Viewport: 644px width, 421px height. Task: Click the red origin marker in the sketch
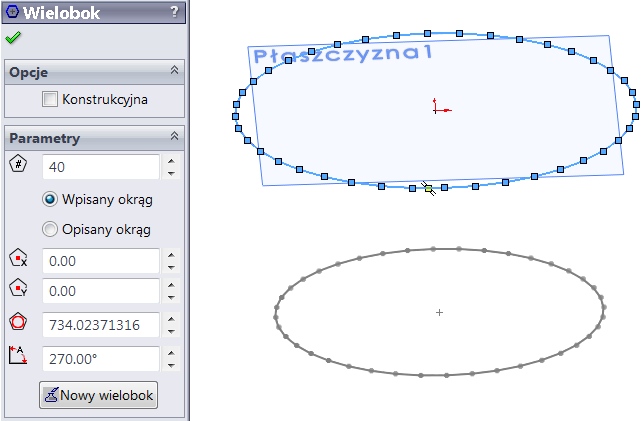[x=442, y=106]
